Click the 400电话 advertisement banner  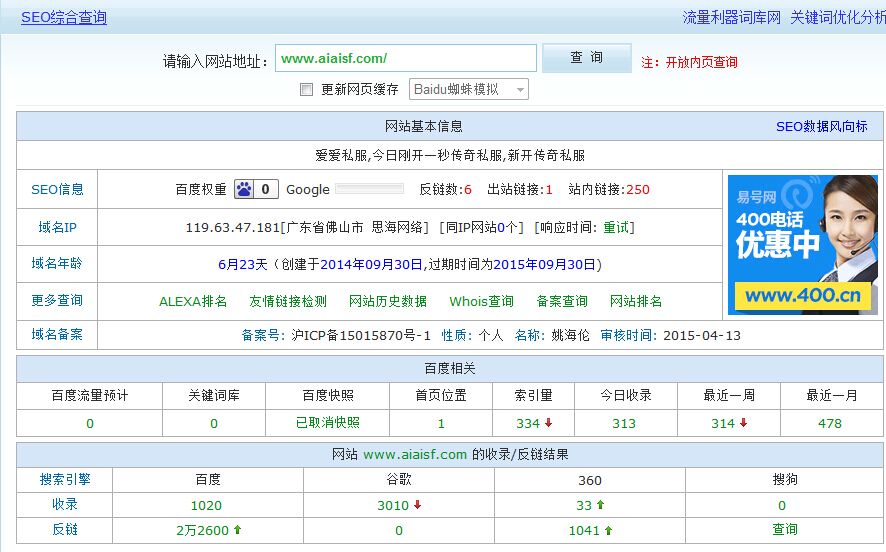802,244
